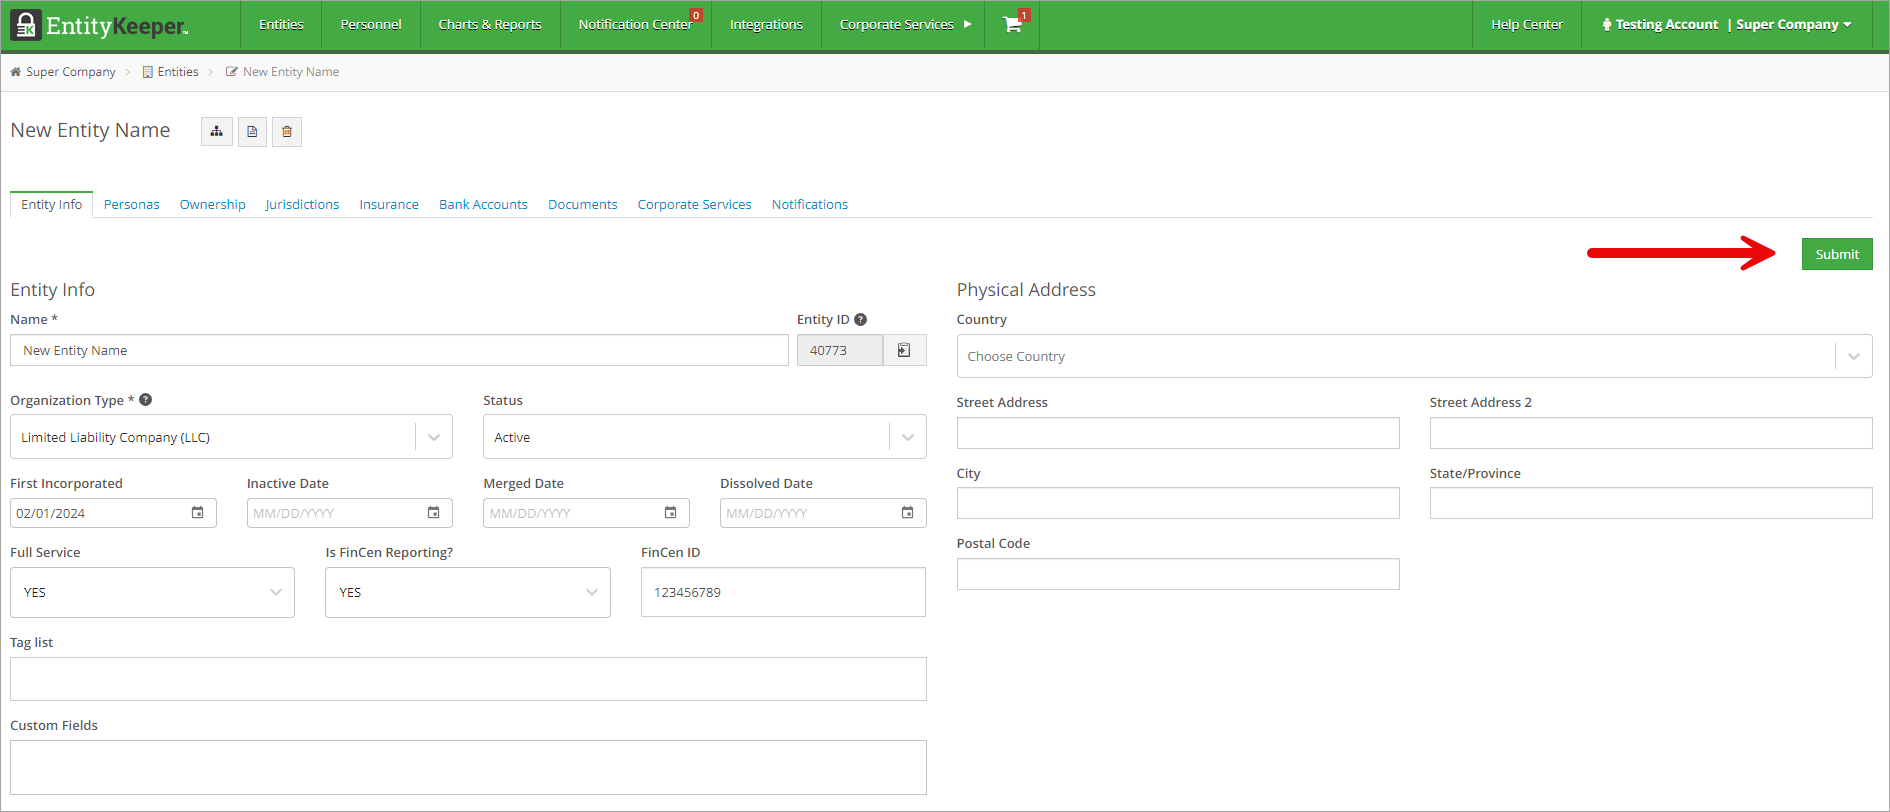Switch to the Ownership tab
This screenshot has height=812, width=1890.
tap(213, 204)
